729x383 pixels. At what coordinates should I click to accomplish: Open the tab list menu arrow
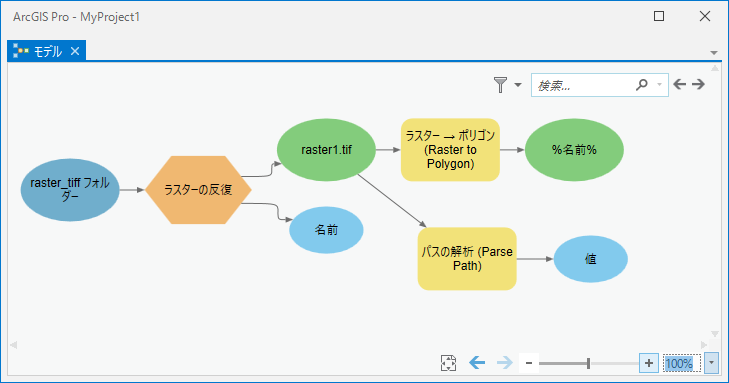click(x=714, y=53)
